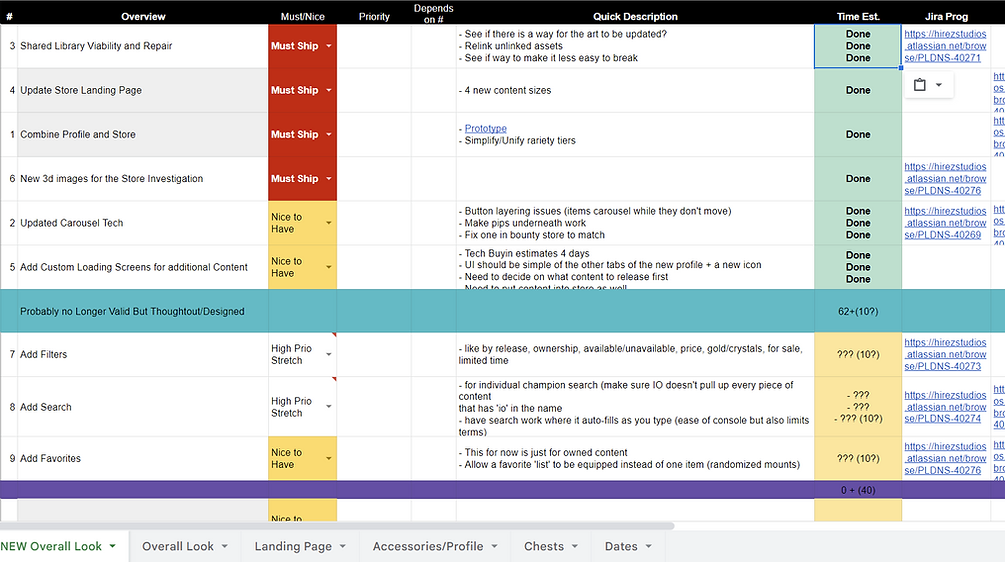Select the Shared Library Viability and Repair cell
Viewport: 1005px width, 562px height.
(x=142, y=46)
